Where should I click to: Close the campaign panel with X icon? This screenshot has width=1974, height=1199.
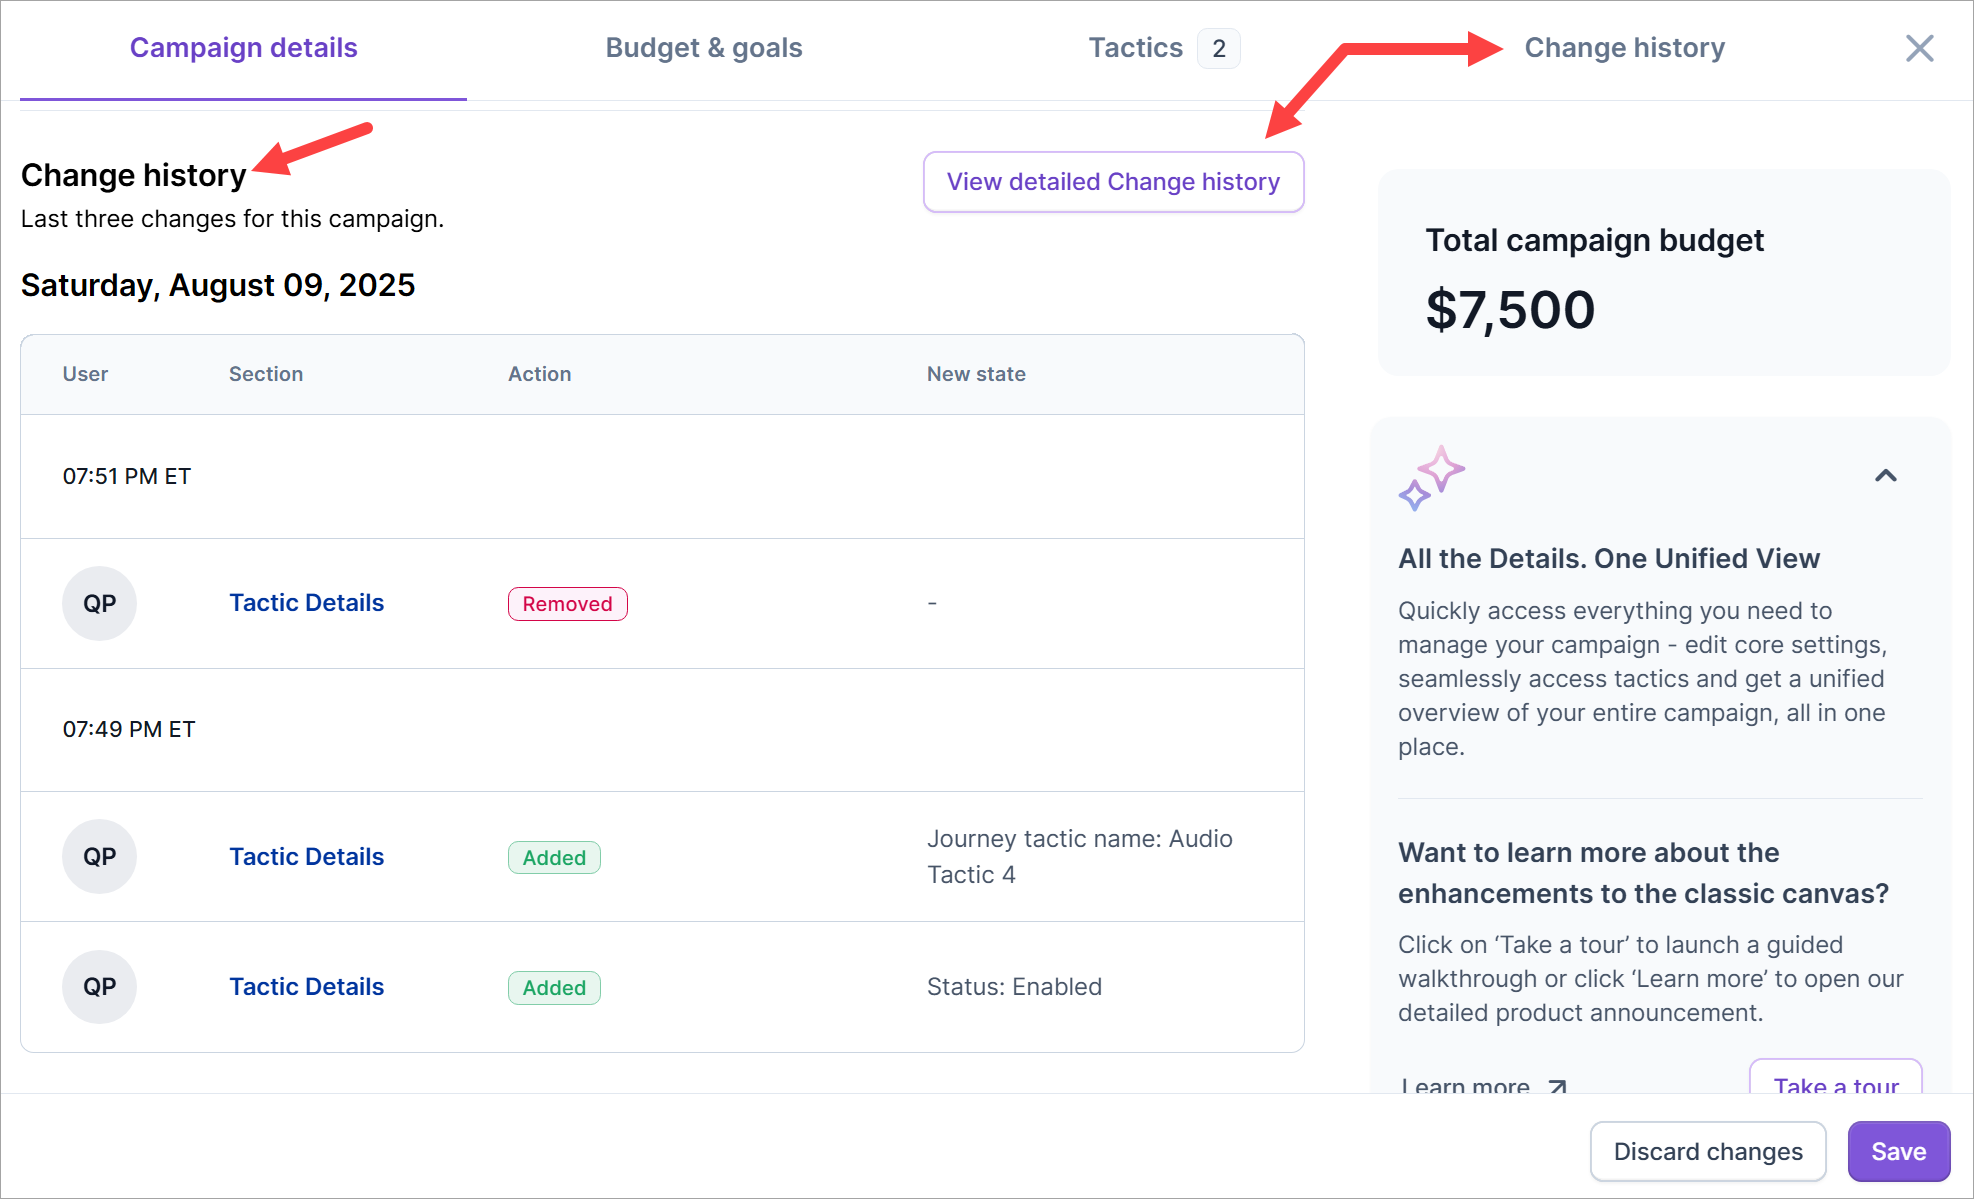[x=1919, y=48]
